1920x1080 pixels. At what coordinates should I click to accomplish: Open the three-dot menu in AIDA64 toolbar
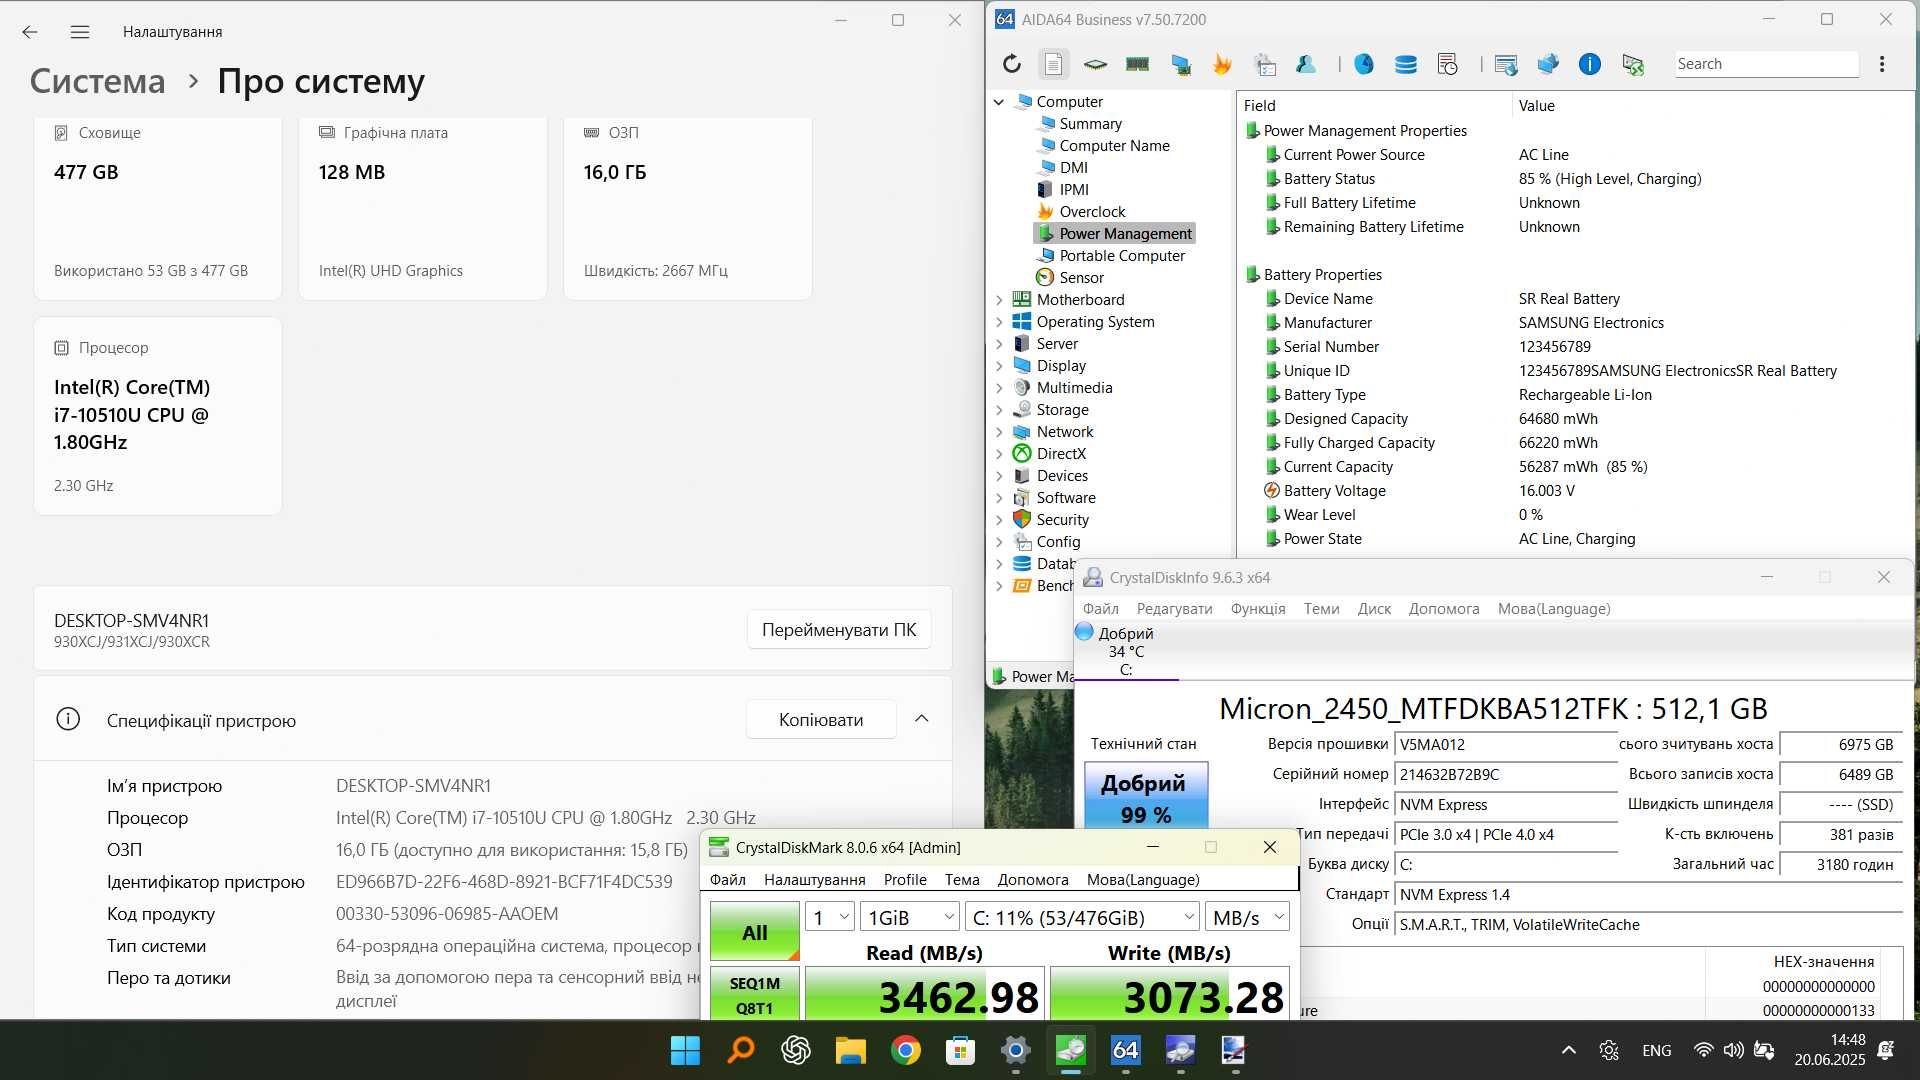point(1882,64)
